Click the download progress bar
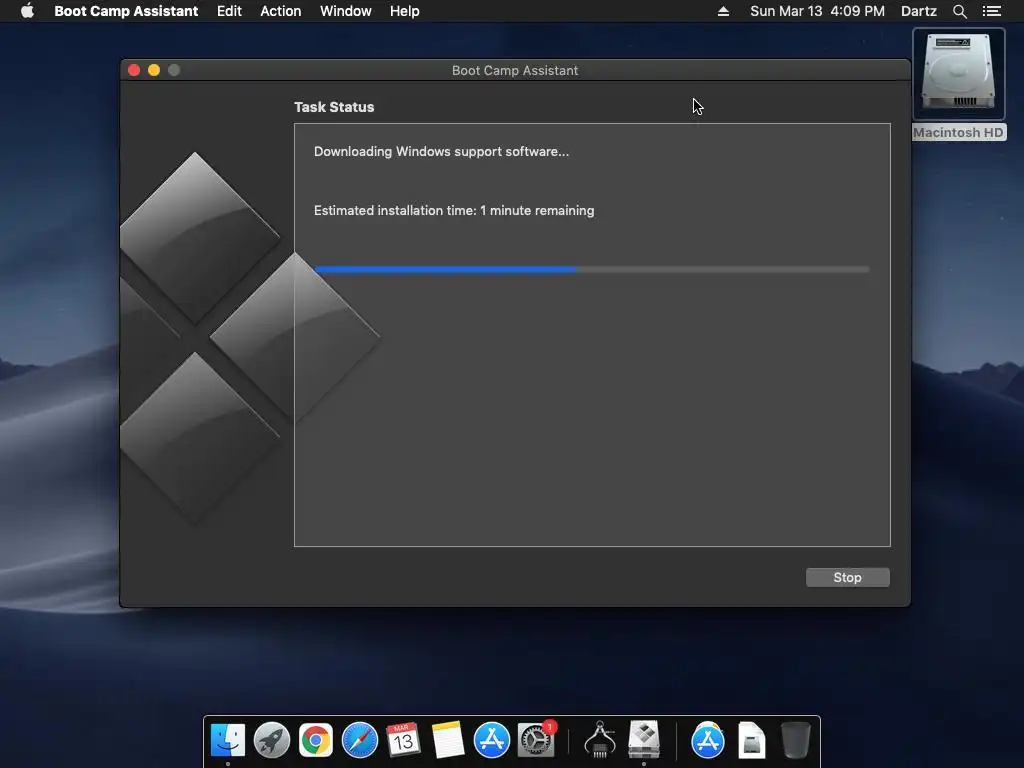1024x768 pixels. tap(592, 269)
